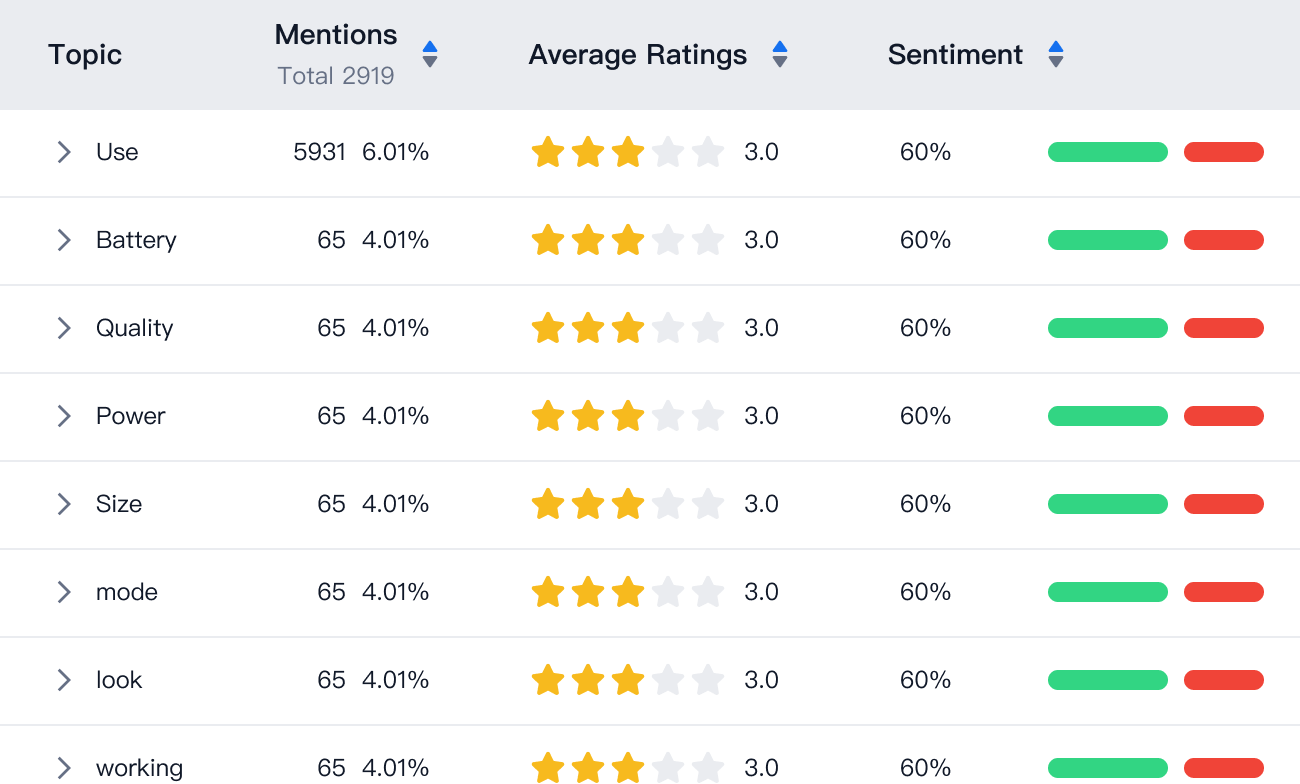The height and width of the screenshot is (784, 1300).
Task: Expand the Battery topic row
Action: click(x=64, y=240)
